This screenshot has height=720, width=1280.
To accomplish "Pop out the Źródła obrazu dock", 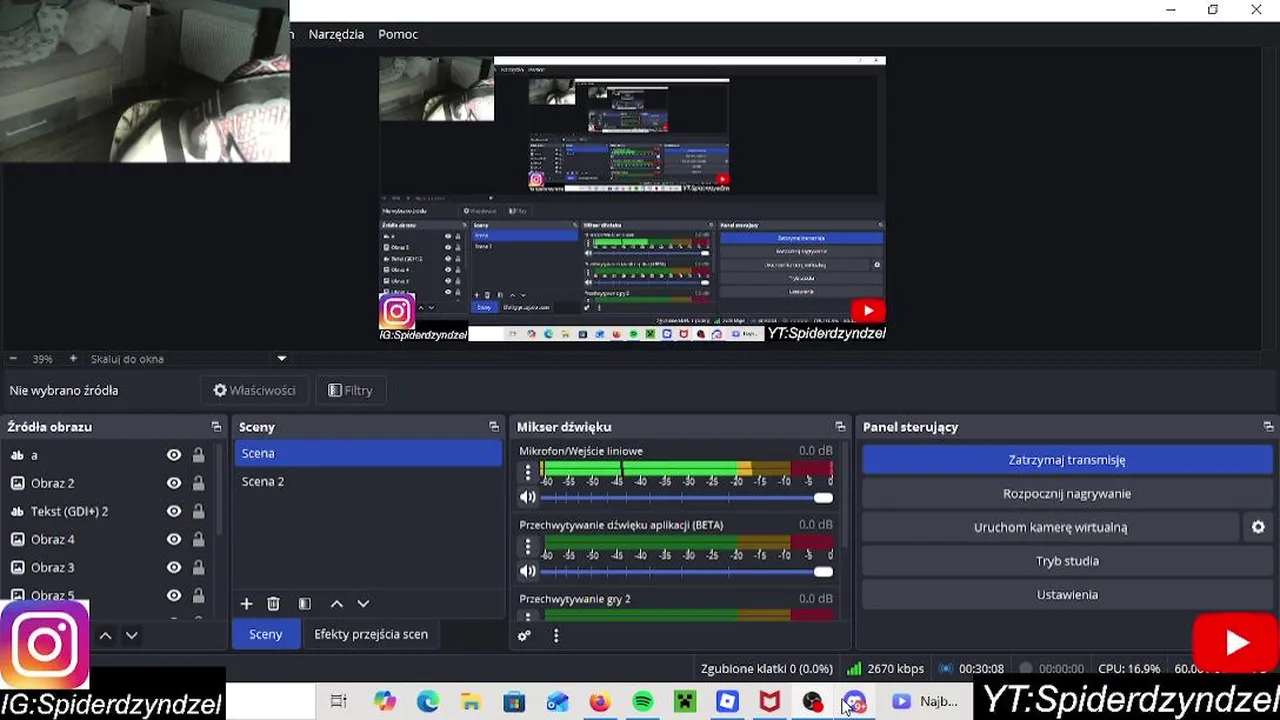I will pos(216,427).
